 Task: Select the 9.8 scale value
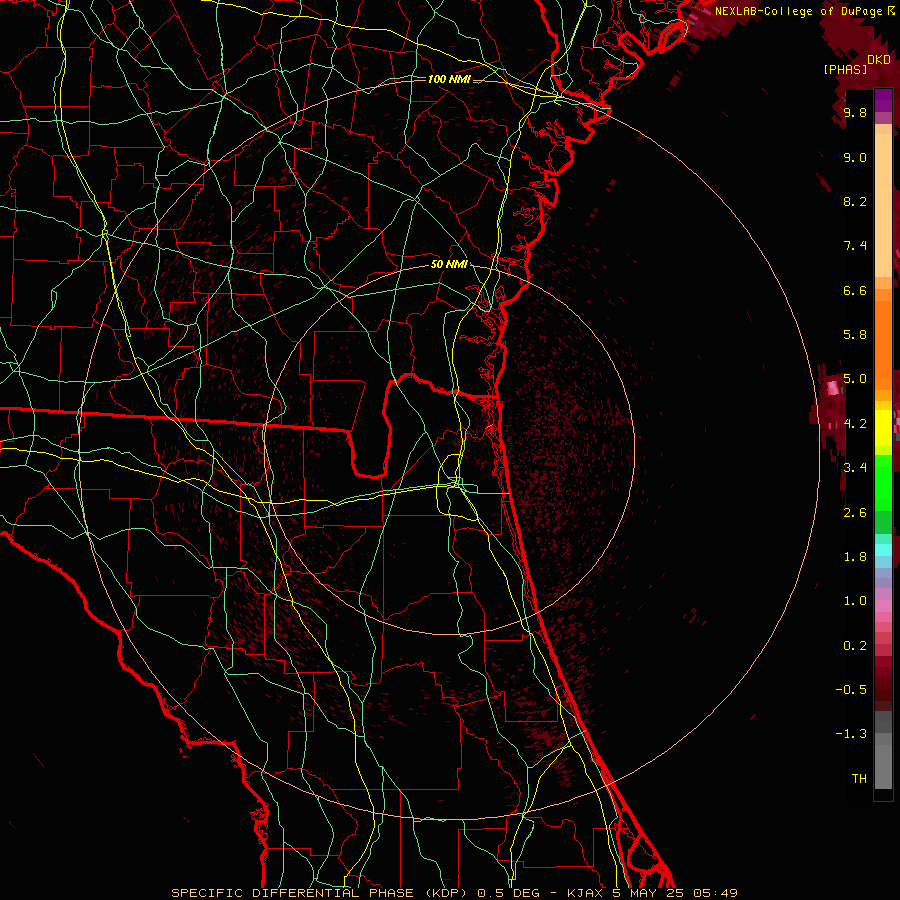pyautogui.click(x=855, y=113)
